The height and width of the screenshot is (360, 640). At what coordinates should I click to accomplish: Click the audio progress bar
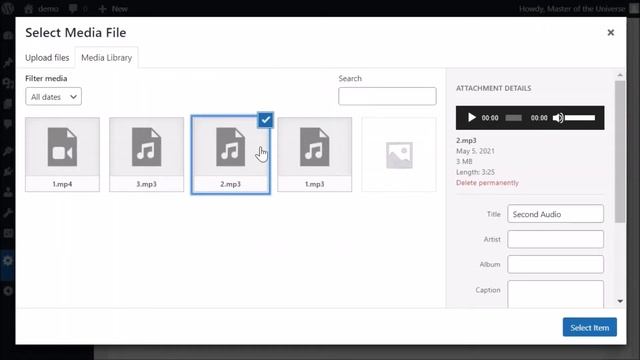(513, 118)
